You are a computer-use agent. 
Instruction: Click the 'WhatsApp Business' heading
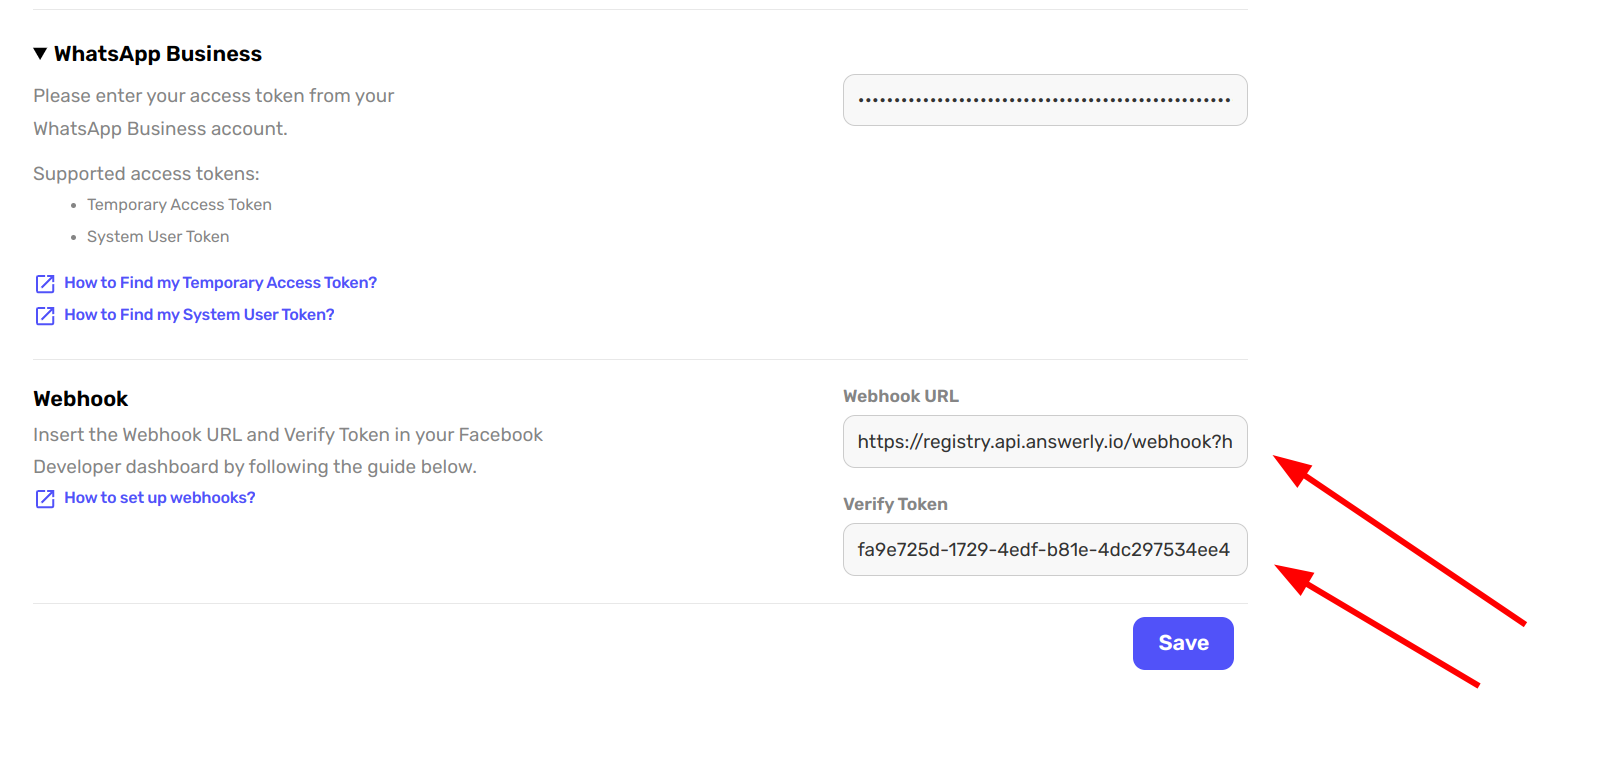click(x=158, y=54)
